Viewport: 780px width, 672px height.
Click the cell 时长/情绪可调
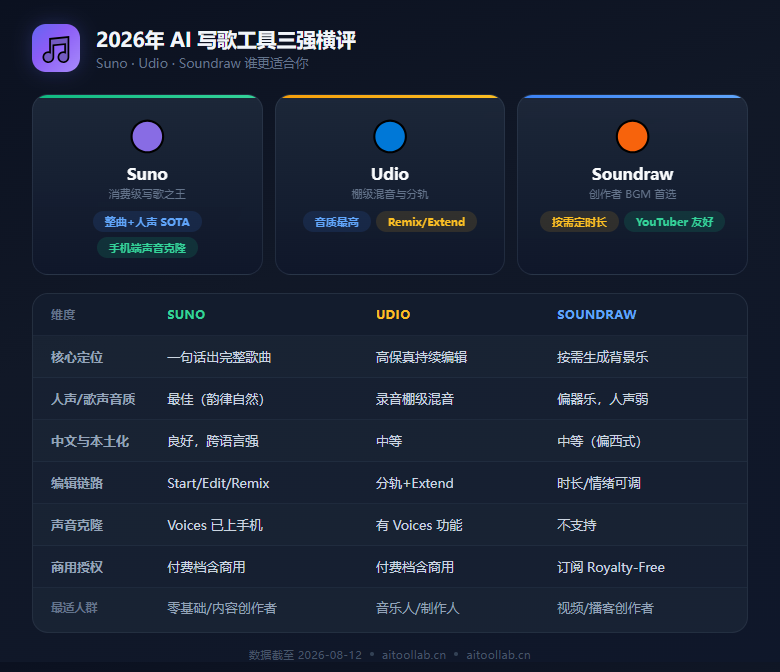coord(599,483)
